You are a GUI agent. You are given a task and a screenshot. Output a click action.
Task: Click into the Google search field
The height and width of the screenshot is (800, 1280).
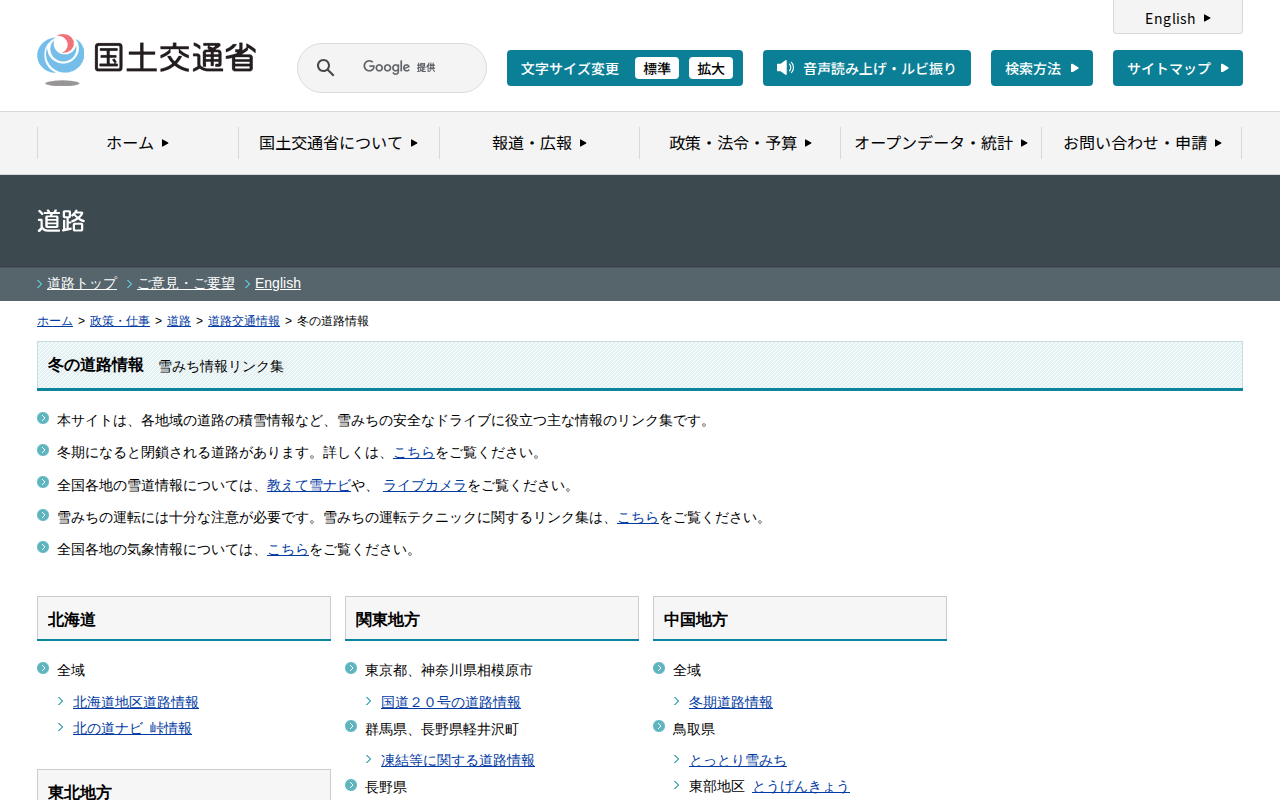(x=410, y=68)
